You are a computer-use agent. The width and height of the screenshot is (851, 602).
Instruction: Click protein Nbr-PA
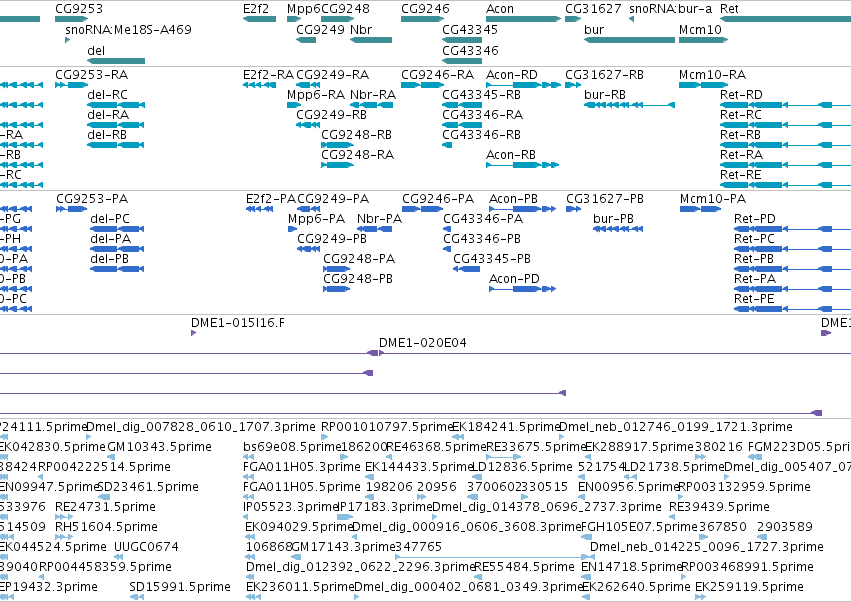(374, 229)
